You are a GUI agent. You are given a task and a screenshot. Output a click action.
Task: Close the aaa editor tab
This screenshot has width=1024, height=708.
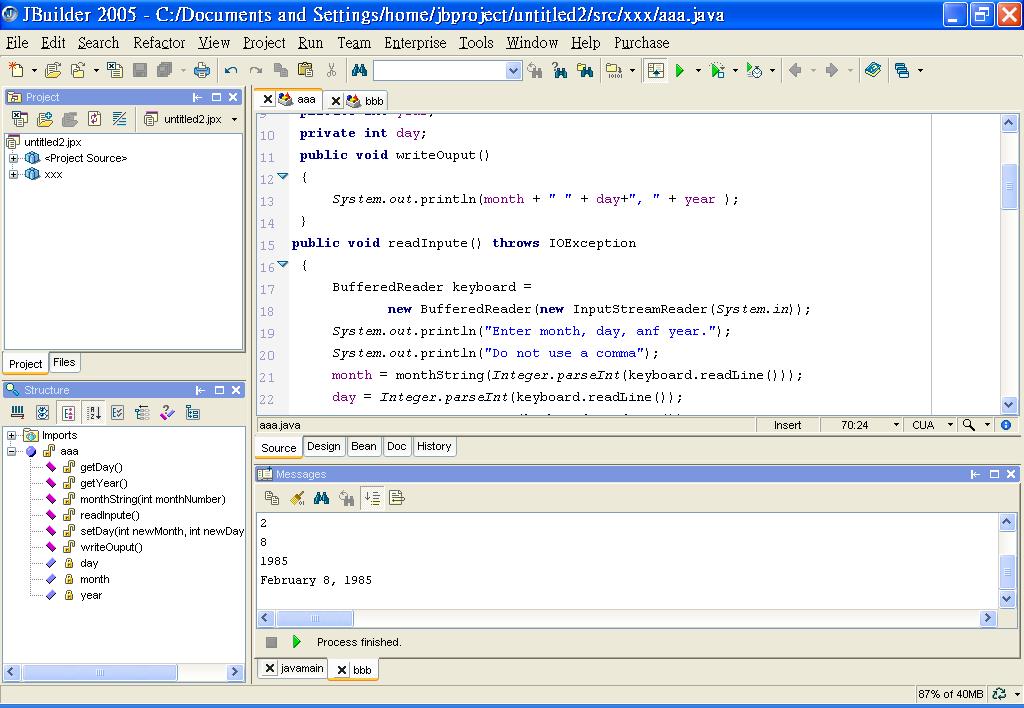[268, 99]
